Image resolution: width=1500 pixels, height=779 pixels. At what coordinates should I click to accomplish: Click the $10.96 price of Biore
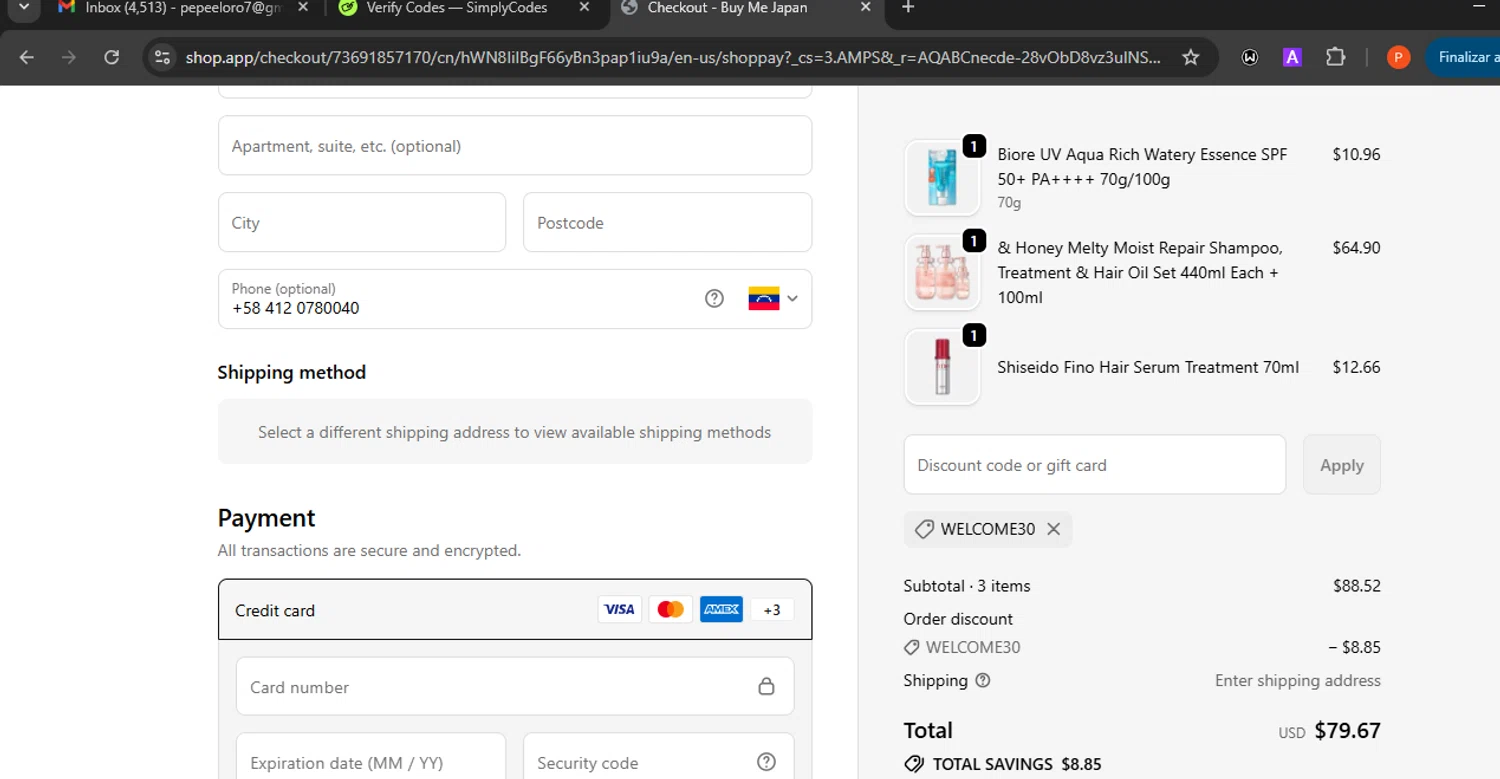pyautogui.click(x=1356, y=154)
